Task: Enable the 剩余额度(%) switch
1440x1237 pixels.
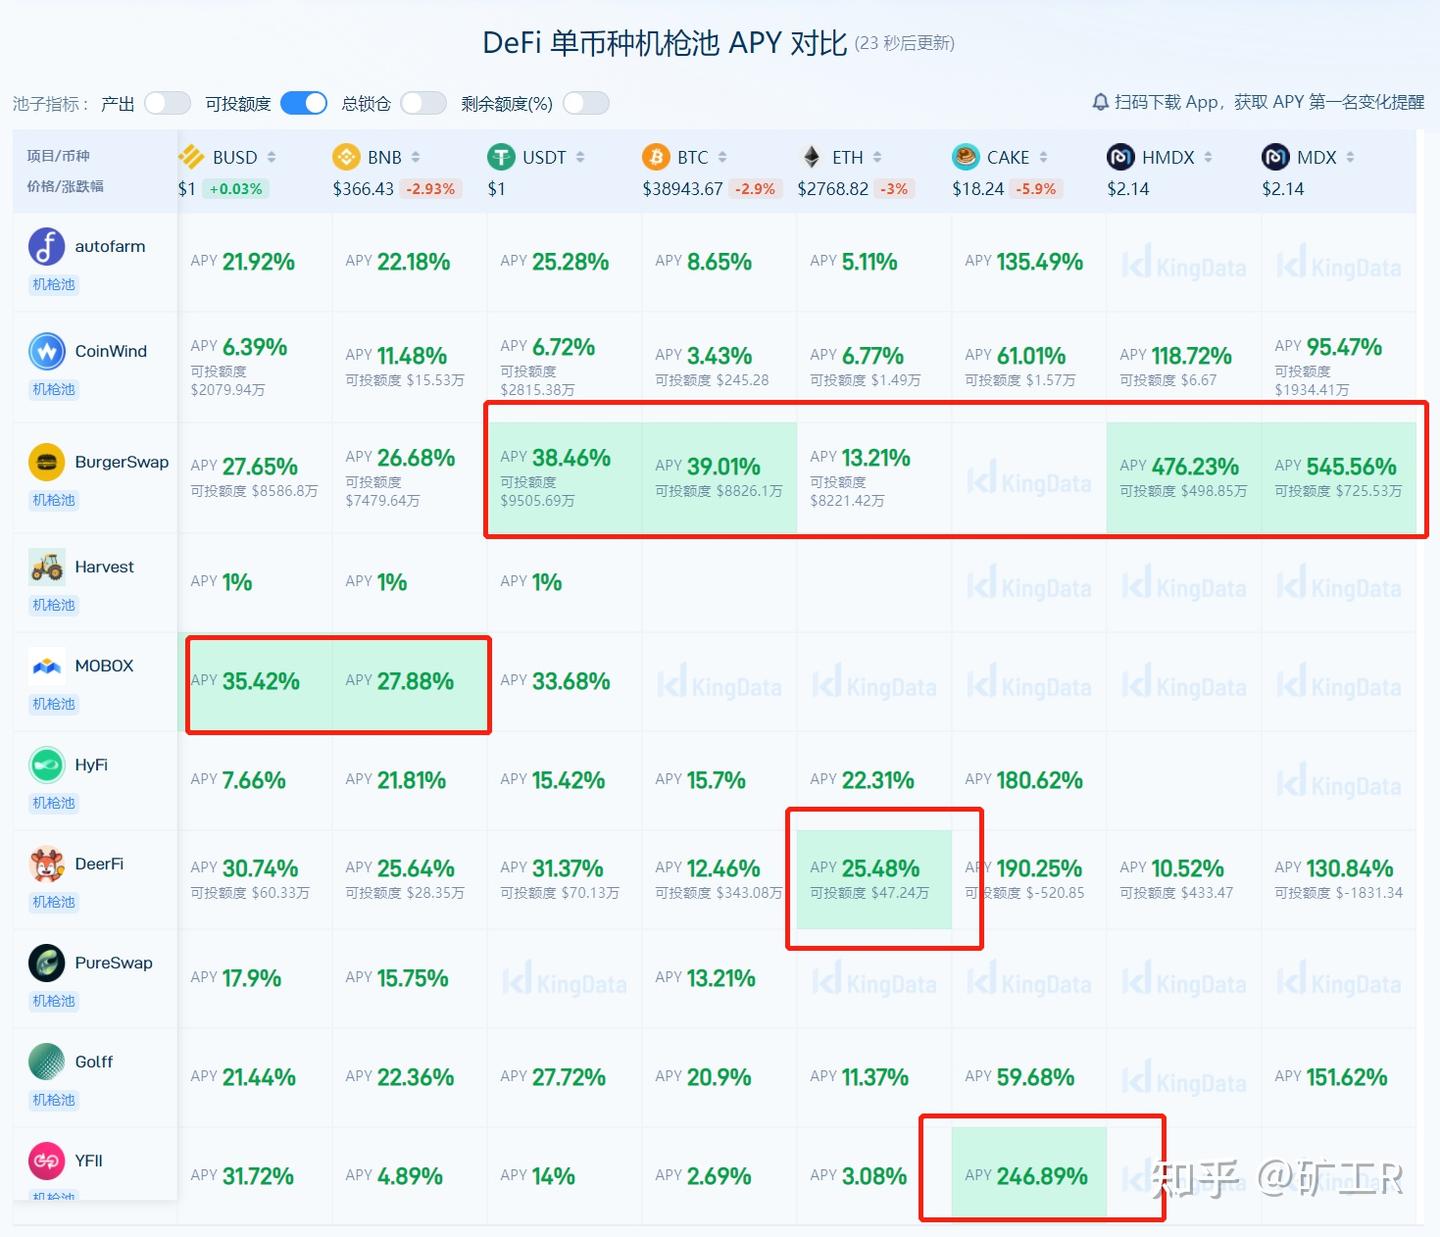Action: point(586,103)
